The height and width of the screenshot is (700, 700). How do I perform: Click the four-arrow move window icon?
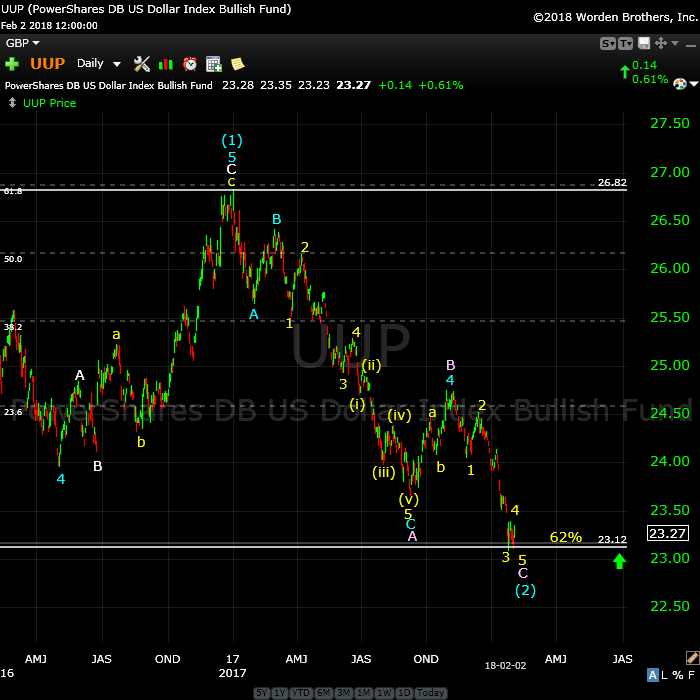(661, 43)
